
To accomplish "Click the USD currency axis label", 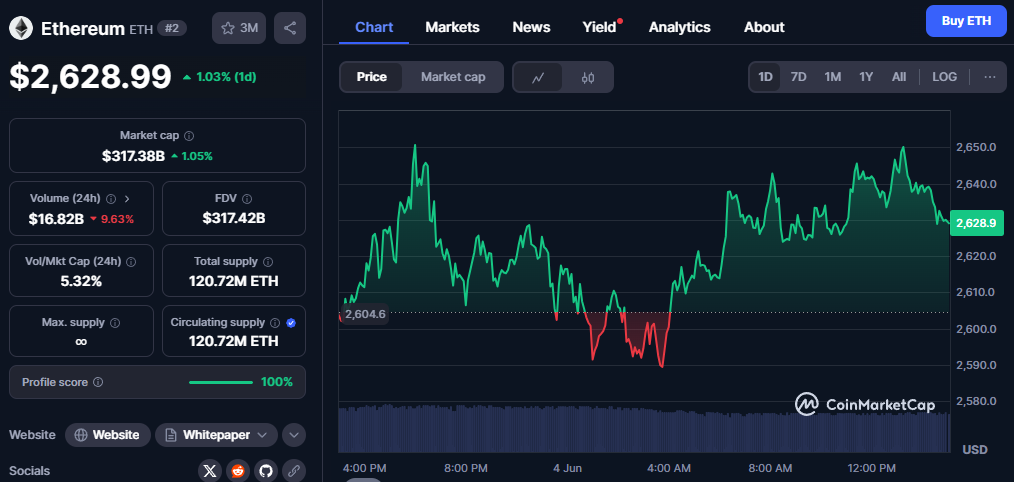I will tap(975, 449).
